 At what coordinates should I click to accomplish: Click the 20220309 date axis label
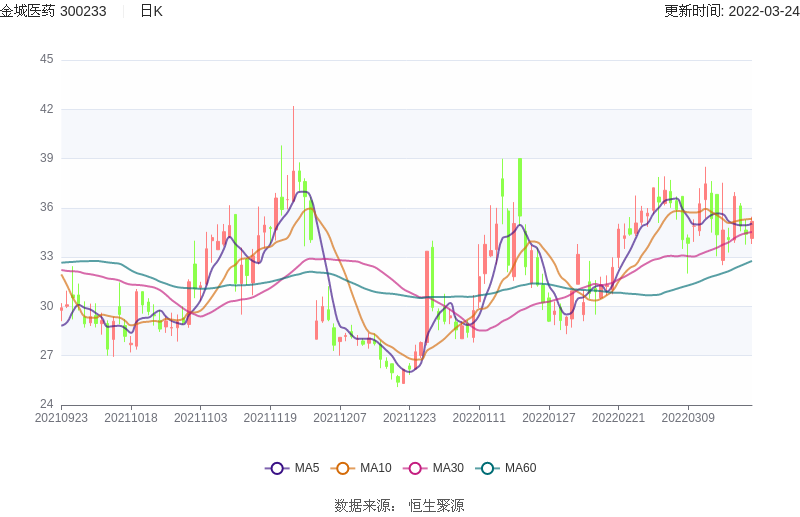coord(688,417)
